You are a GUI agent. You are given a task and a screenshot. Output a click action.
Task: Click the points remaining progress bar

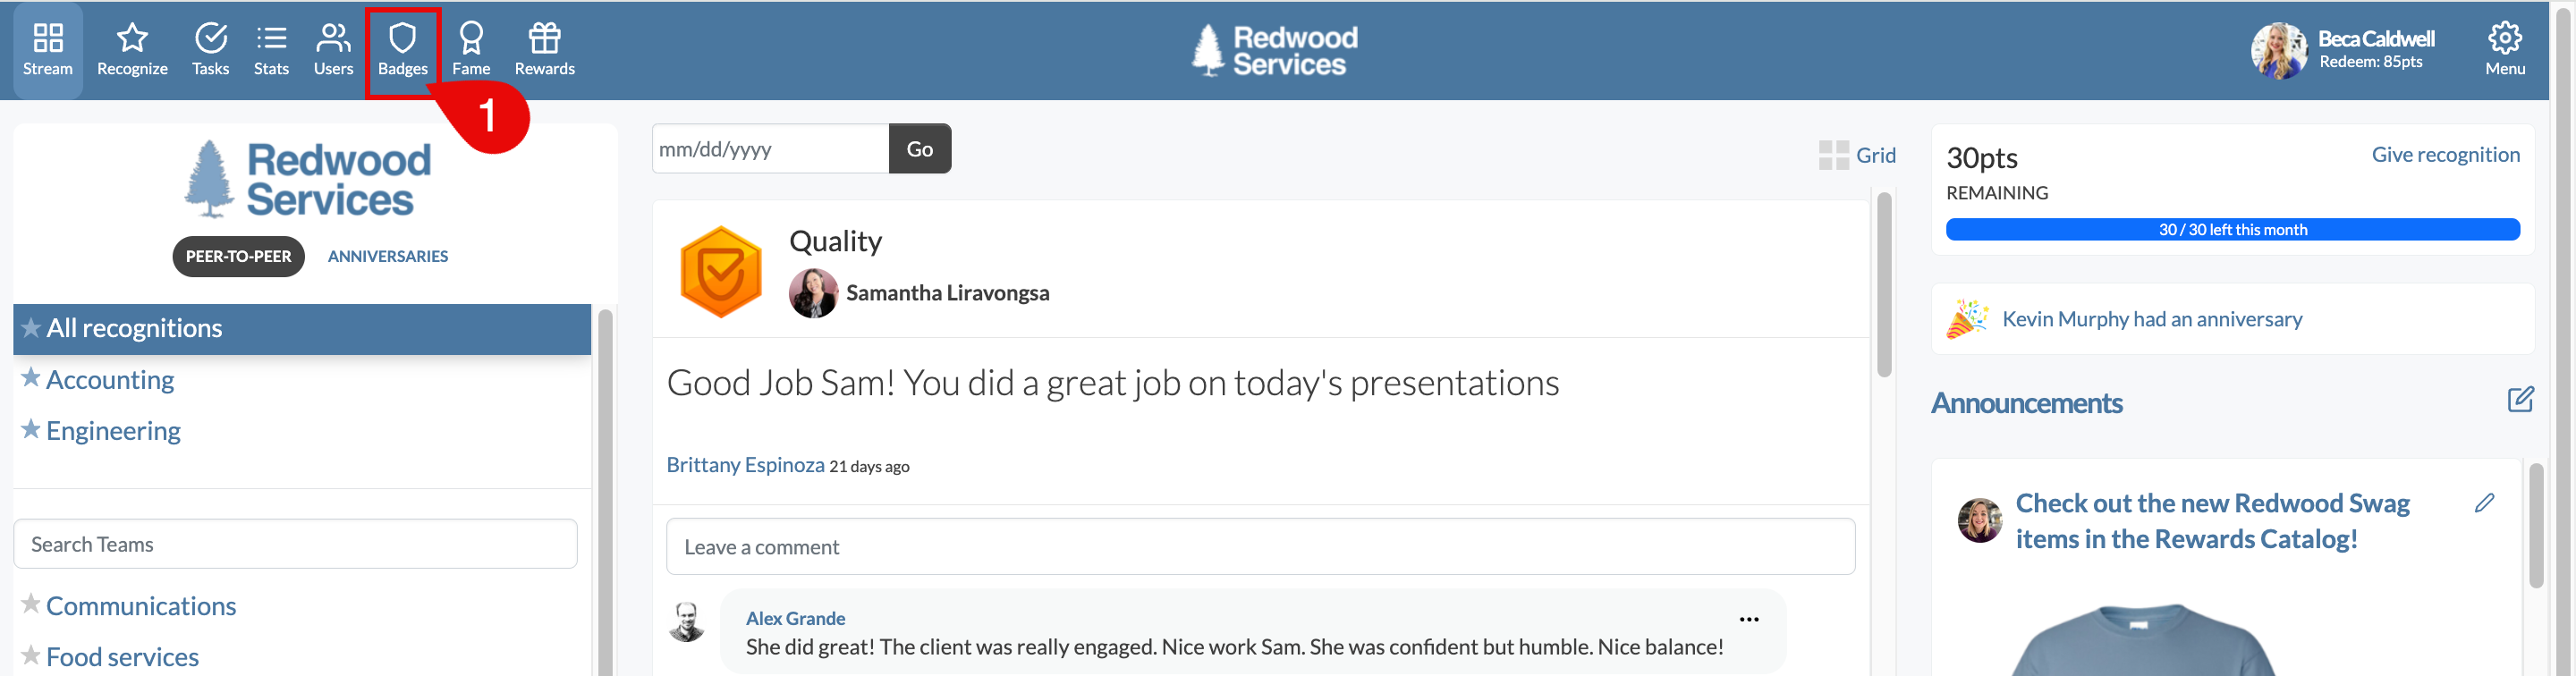pos(2232,230)
